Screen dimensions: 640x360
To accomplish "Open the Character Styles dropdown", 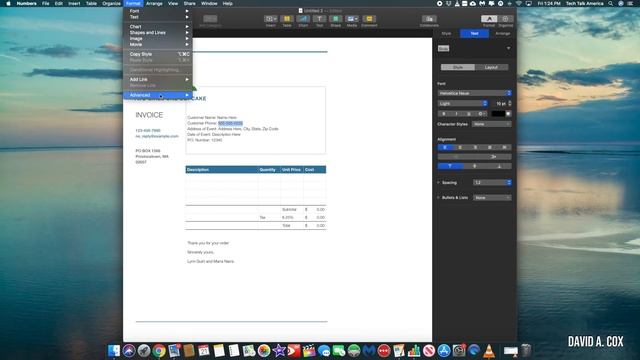I will click(x=491, y=124).
